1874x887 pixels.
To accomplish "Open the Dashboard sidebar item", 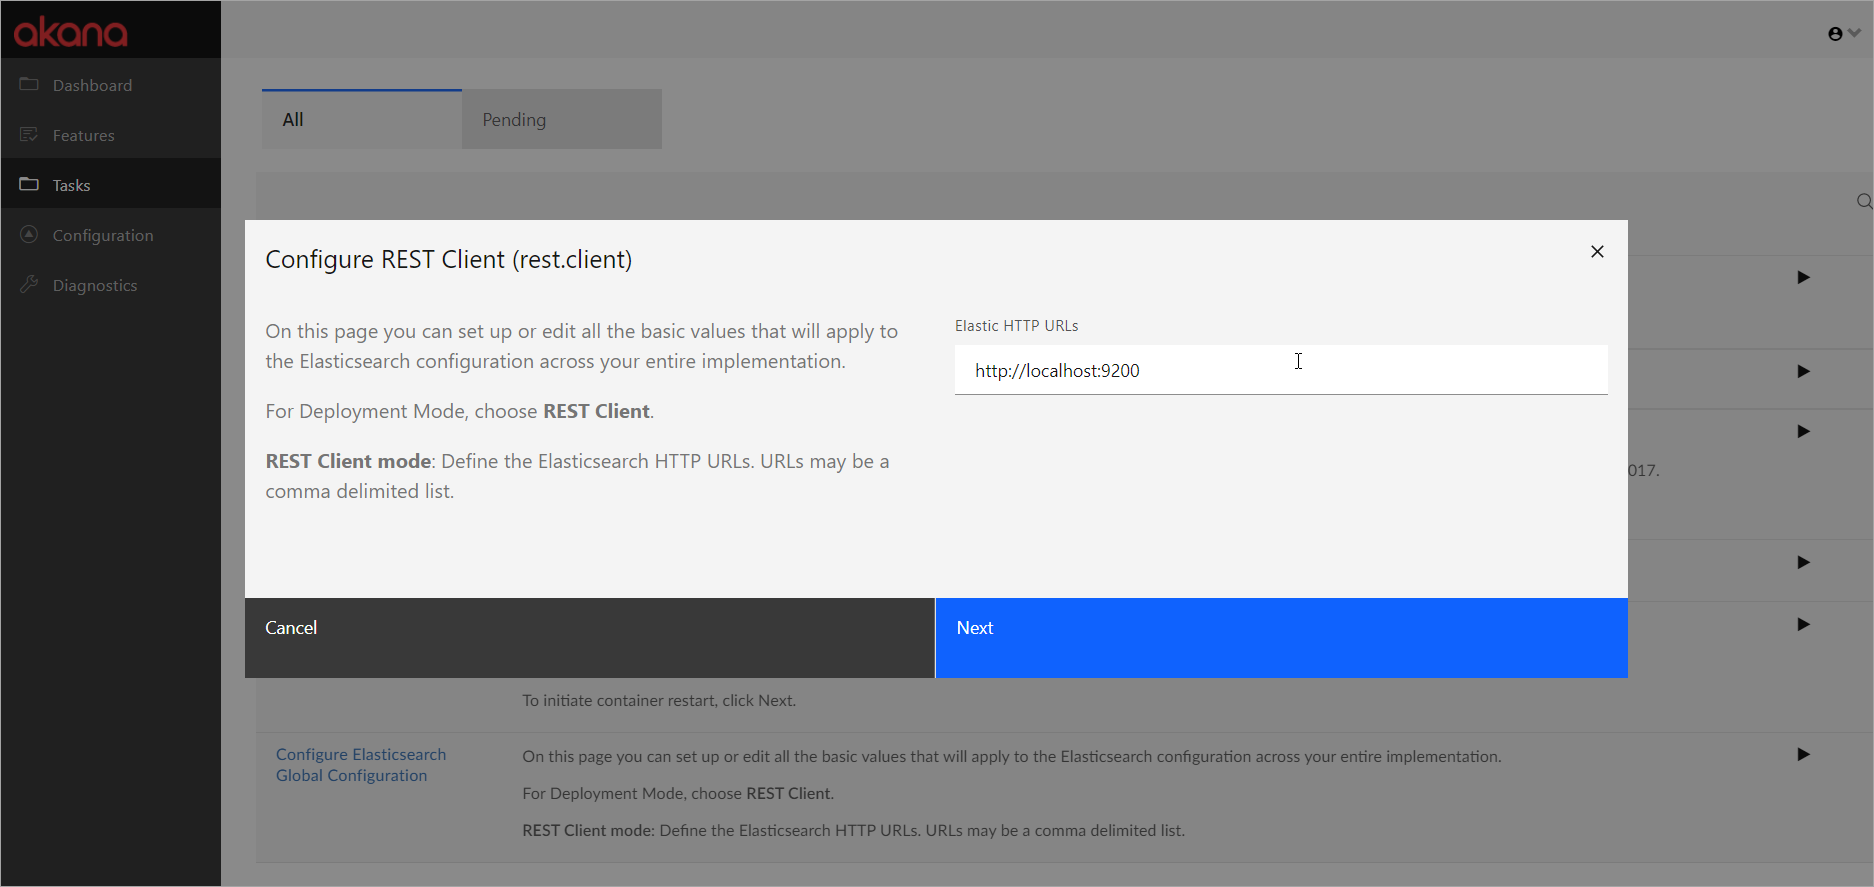I will click(x=110, y=85).
